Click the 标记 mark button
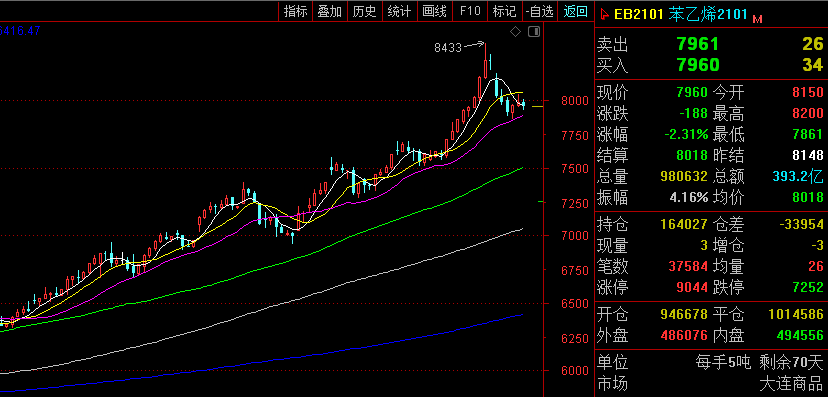This screenshot has height=397, width=828. coord(504,11)
